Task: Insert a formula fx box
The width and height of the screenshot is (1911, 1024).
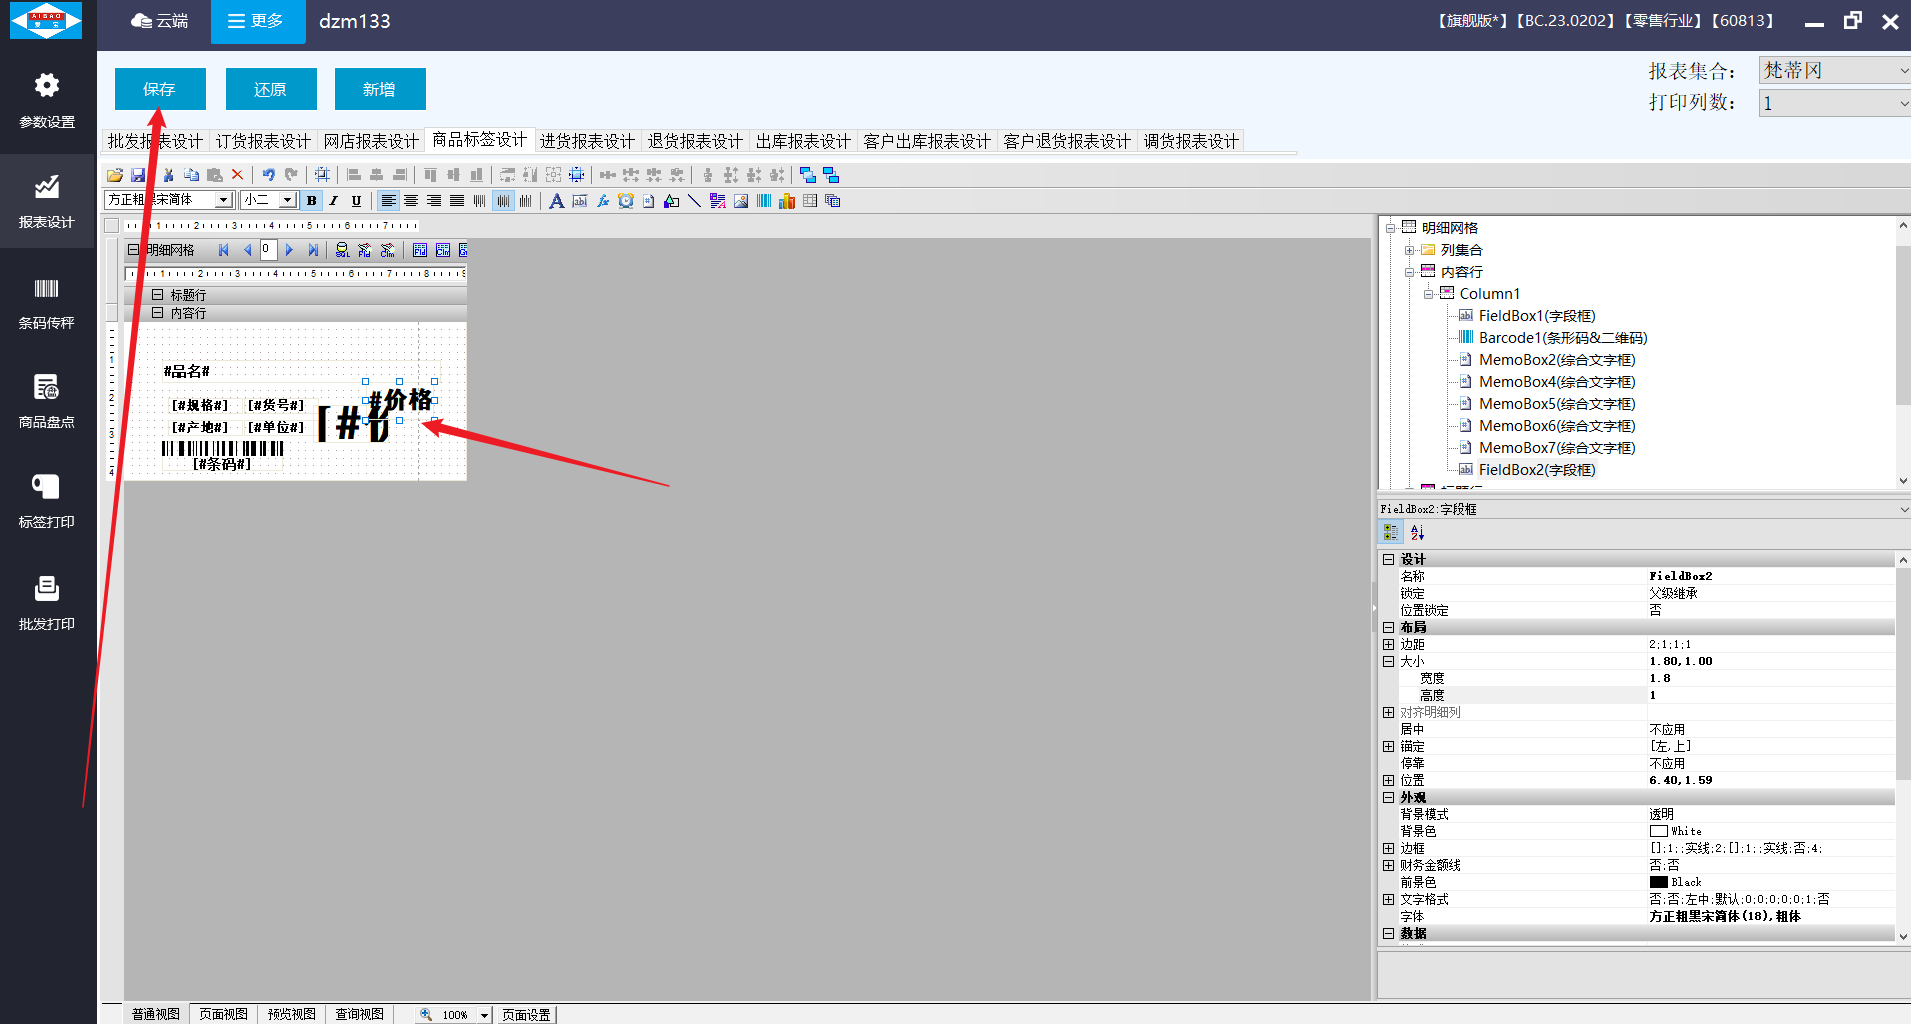Action: (603, 201)
